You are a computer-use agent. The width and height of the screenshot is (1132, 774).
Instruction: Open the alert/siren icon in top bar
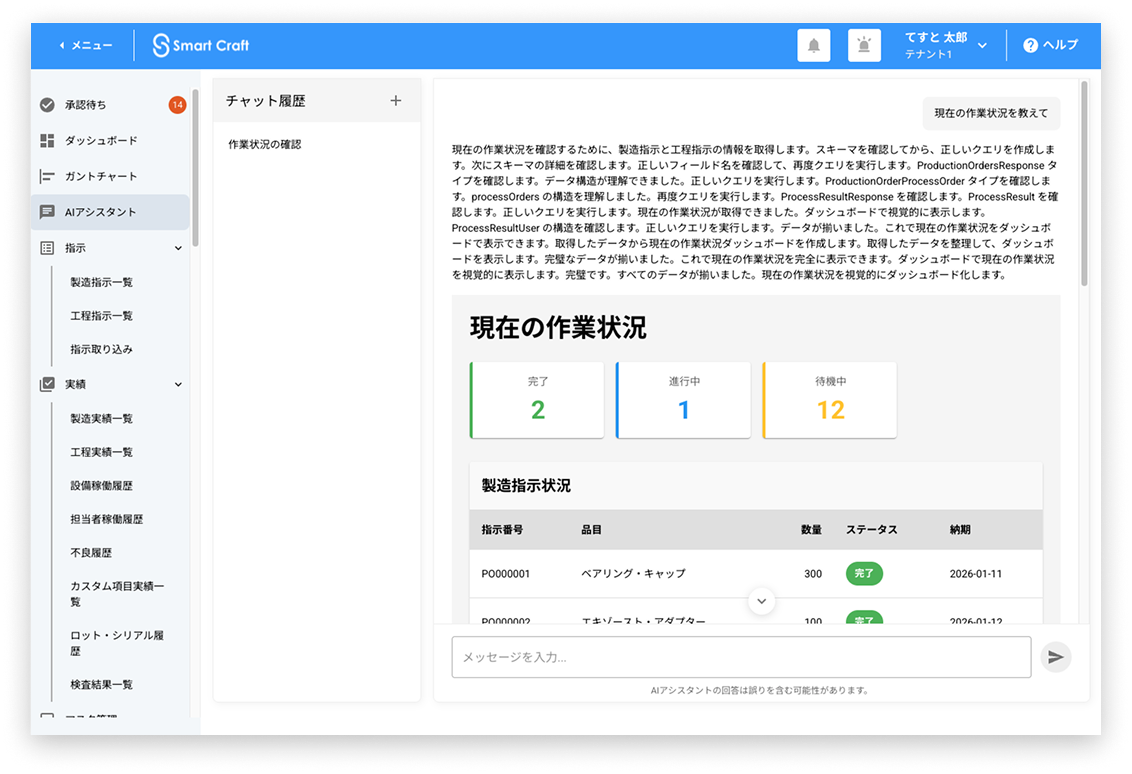point(864,45)
